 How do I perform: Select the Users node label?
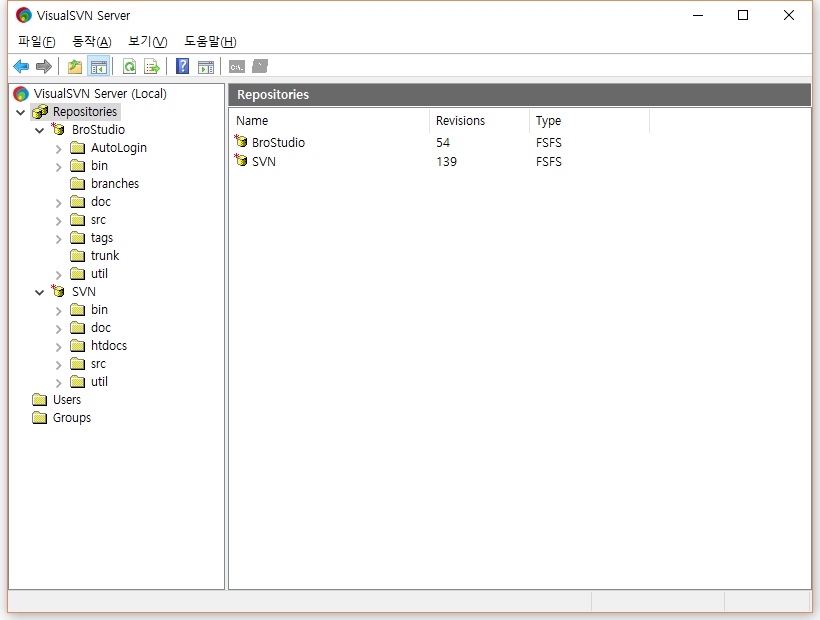(x=67, y=400)
